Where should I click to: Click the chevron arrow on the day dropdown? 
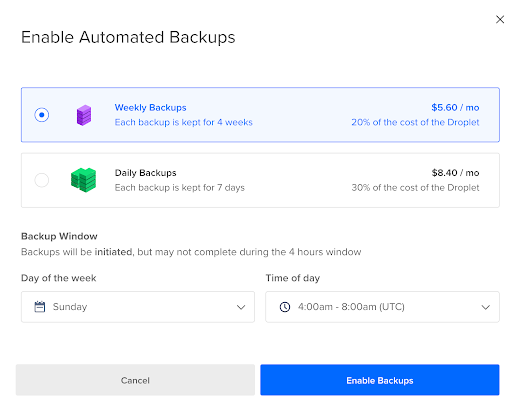click(241, 307)
